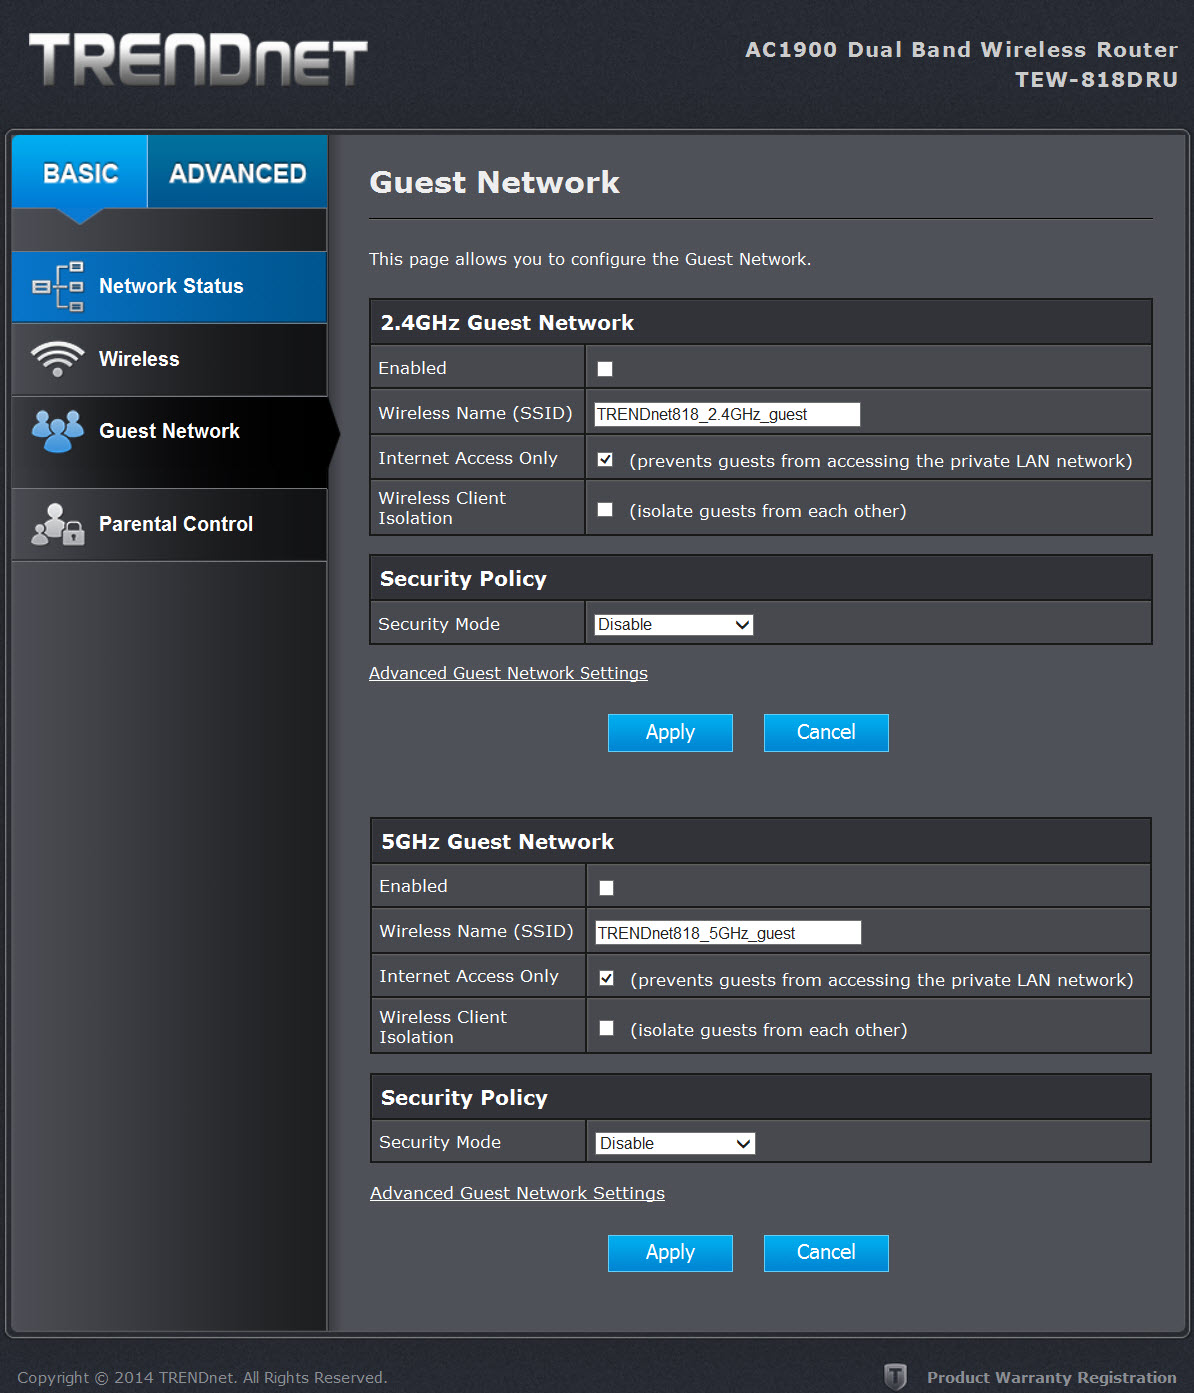The image size is (1194, 1393).
Task: Click "AC1900 Dual Band Wireless Router" text
Action: tap(961, 50)
